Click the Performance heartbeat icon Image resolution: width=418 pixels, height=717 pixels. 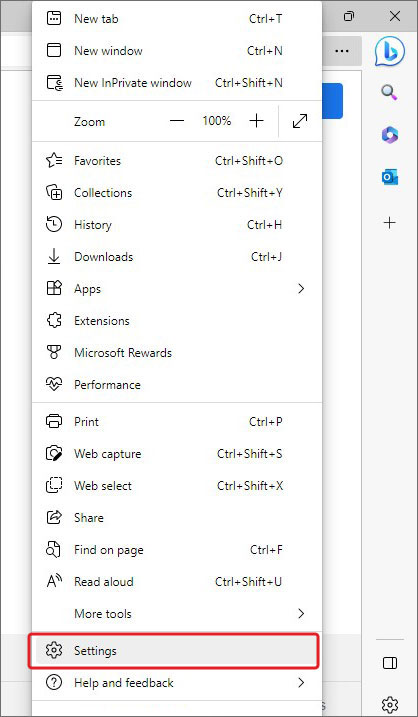54,385
